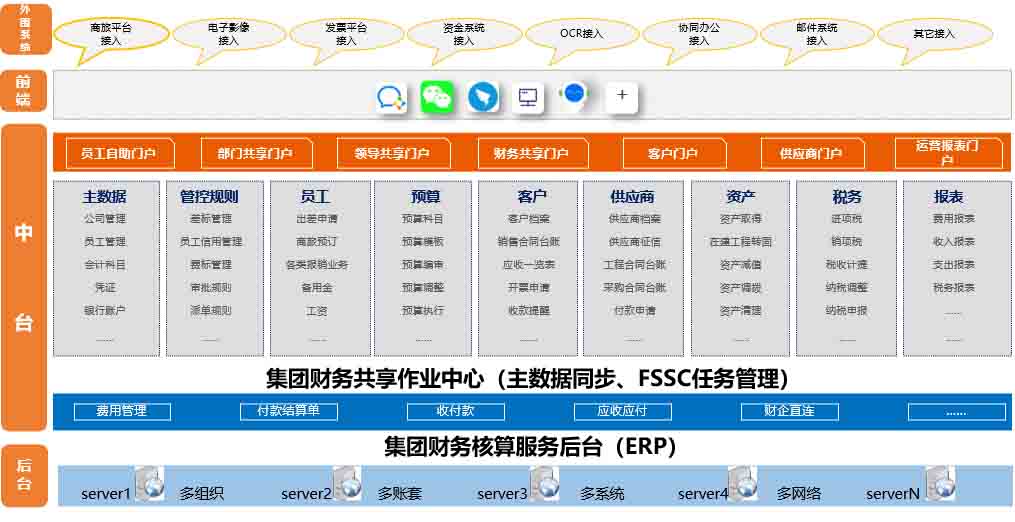
Task: Click the serverN icon
Action: click(x=941, y=485)
